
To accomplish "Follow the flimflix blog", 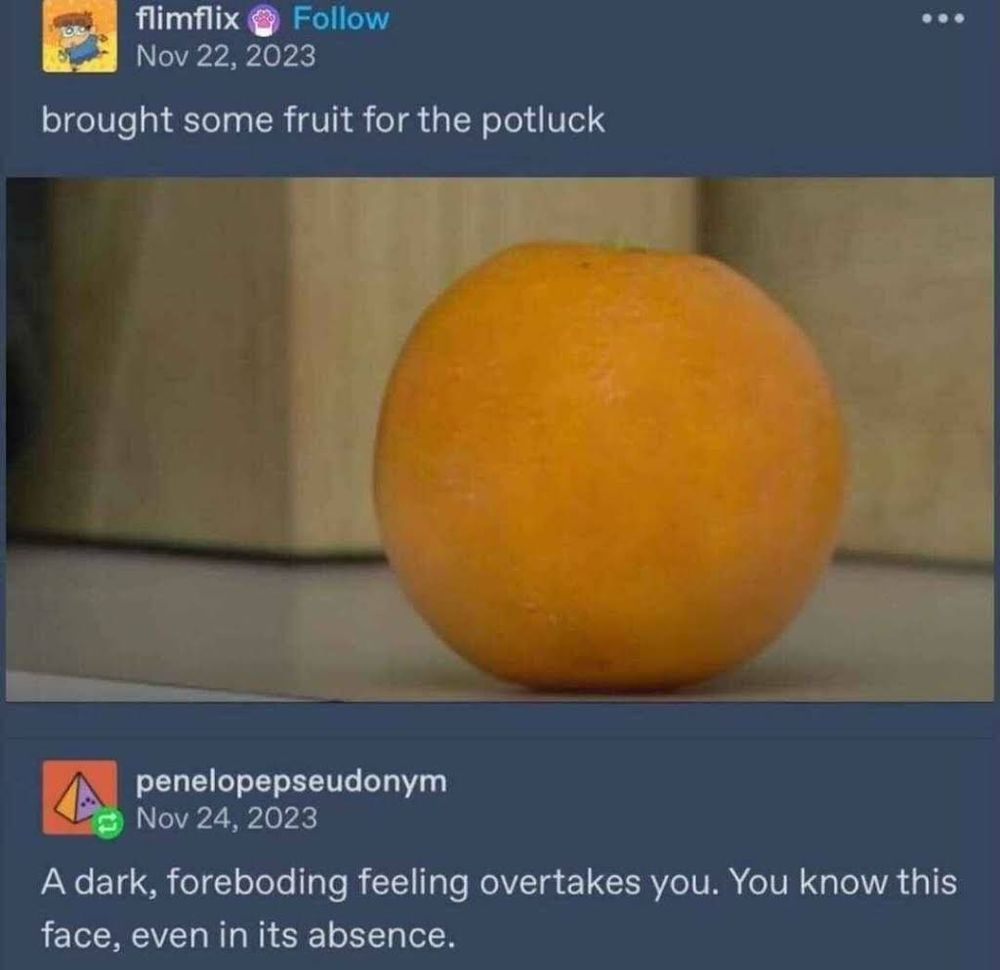I will point(340,19).
